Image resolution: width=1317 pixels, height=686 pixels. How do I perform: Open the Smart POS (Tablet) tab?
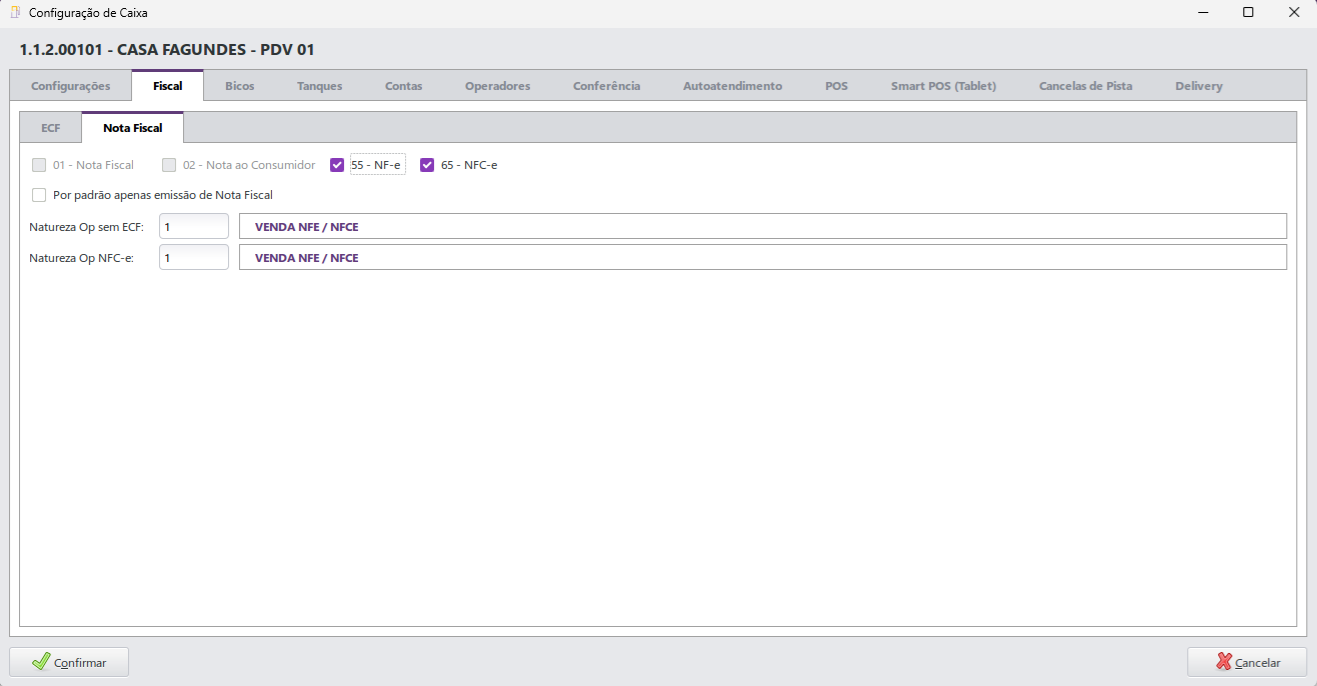(944, 86)
